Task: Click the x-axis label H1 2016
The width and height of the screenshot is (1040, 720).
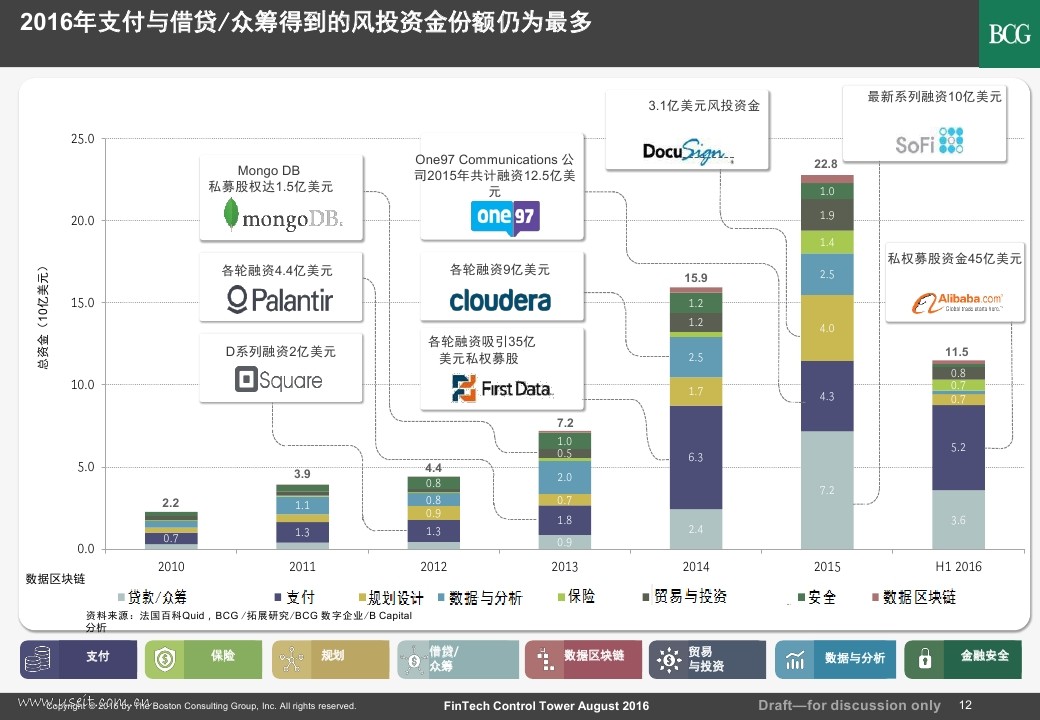Action: [x=958, y=566]
